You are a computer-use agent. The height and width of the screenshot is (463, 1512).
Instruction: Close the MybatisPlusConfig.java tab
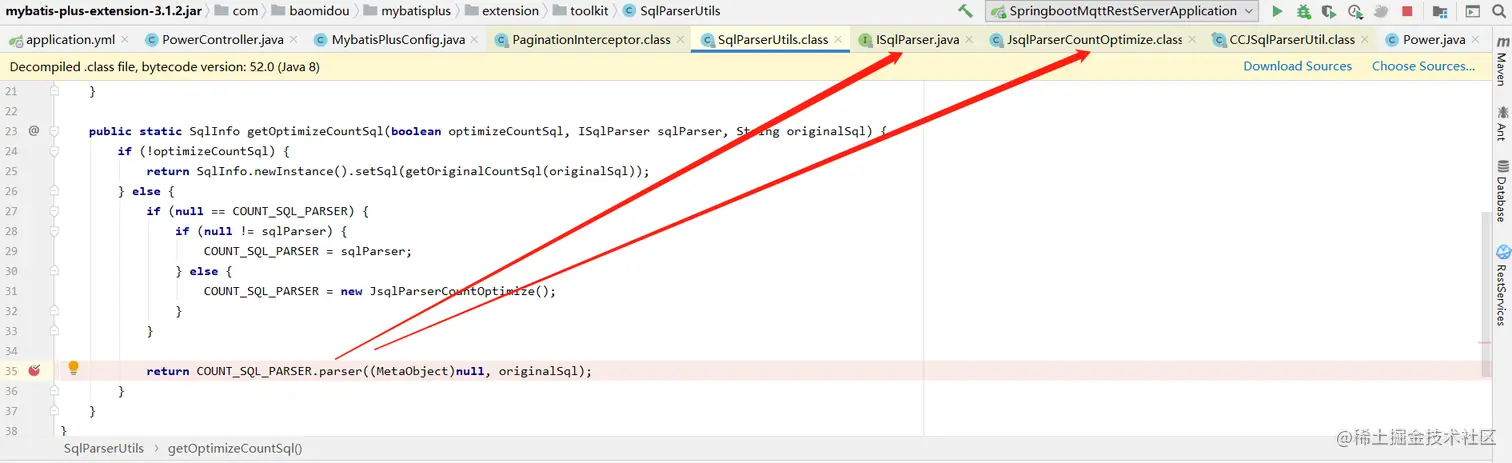474,40
